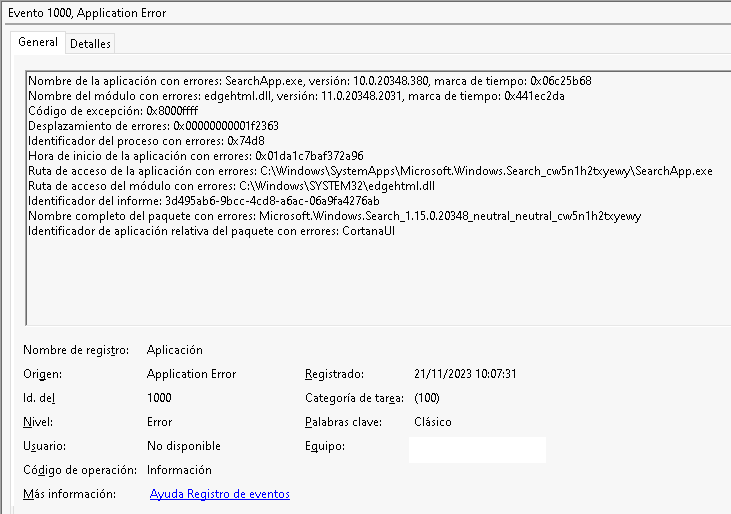Open the Ayuda Registro de eventos link
Viewport: 731px width, 514px height.
click(x=220, y=494)
